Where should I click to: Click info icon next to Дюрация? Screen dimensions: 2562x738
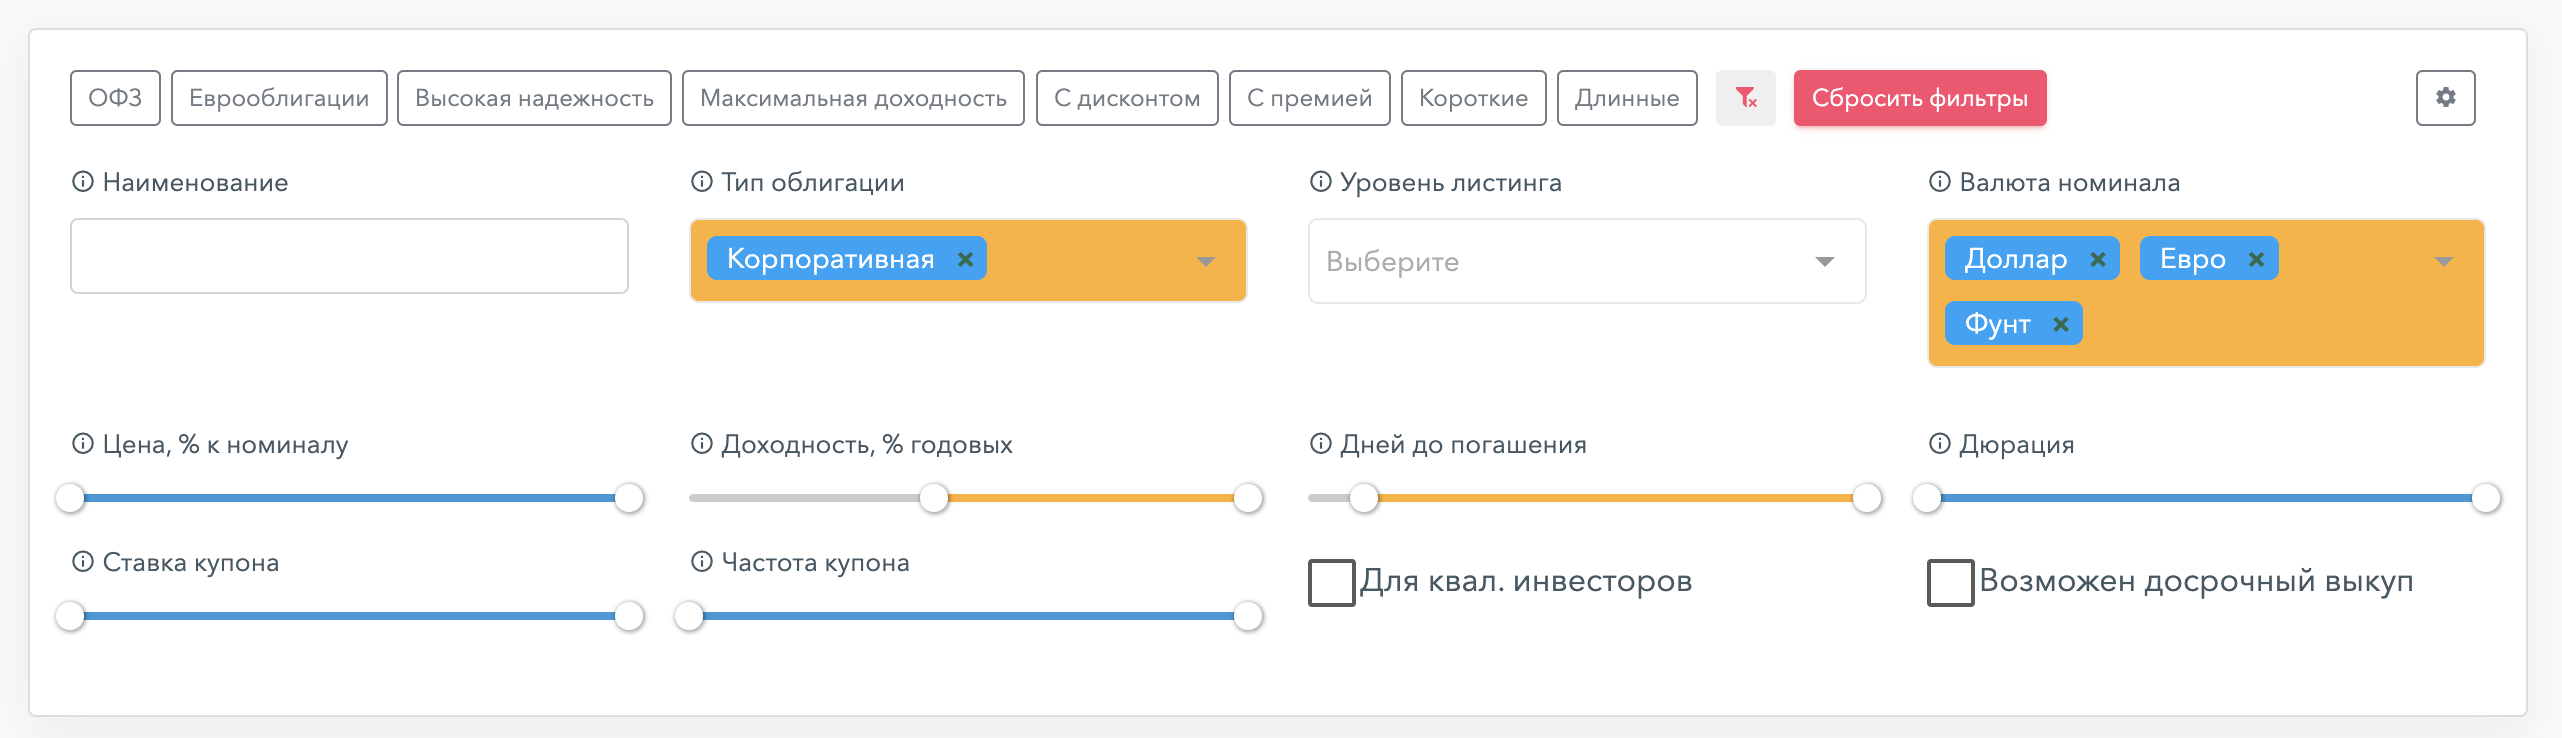click(x=1940, y=444)
